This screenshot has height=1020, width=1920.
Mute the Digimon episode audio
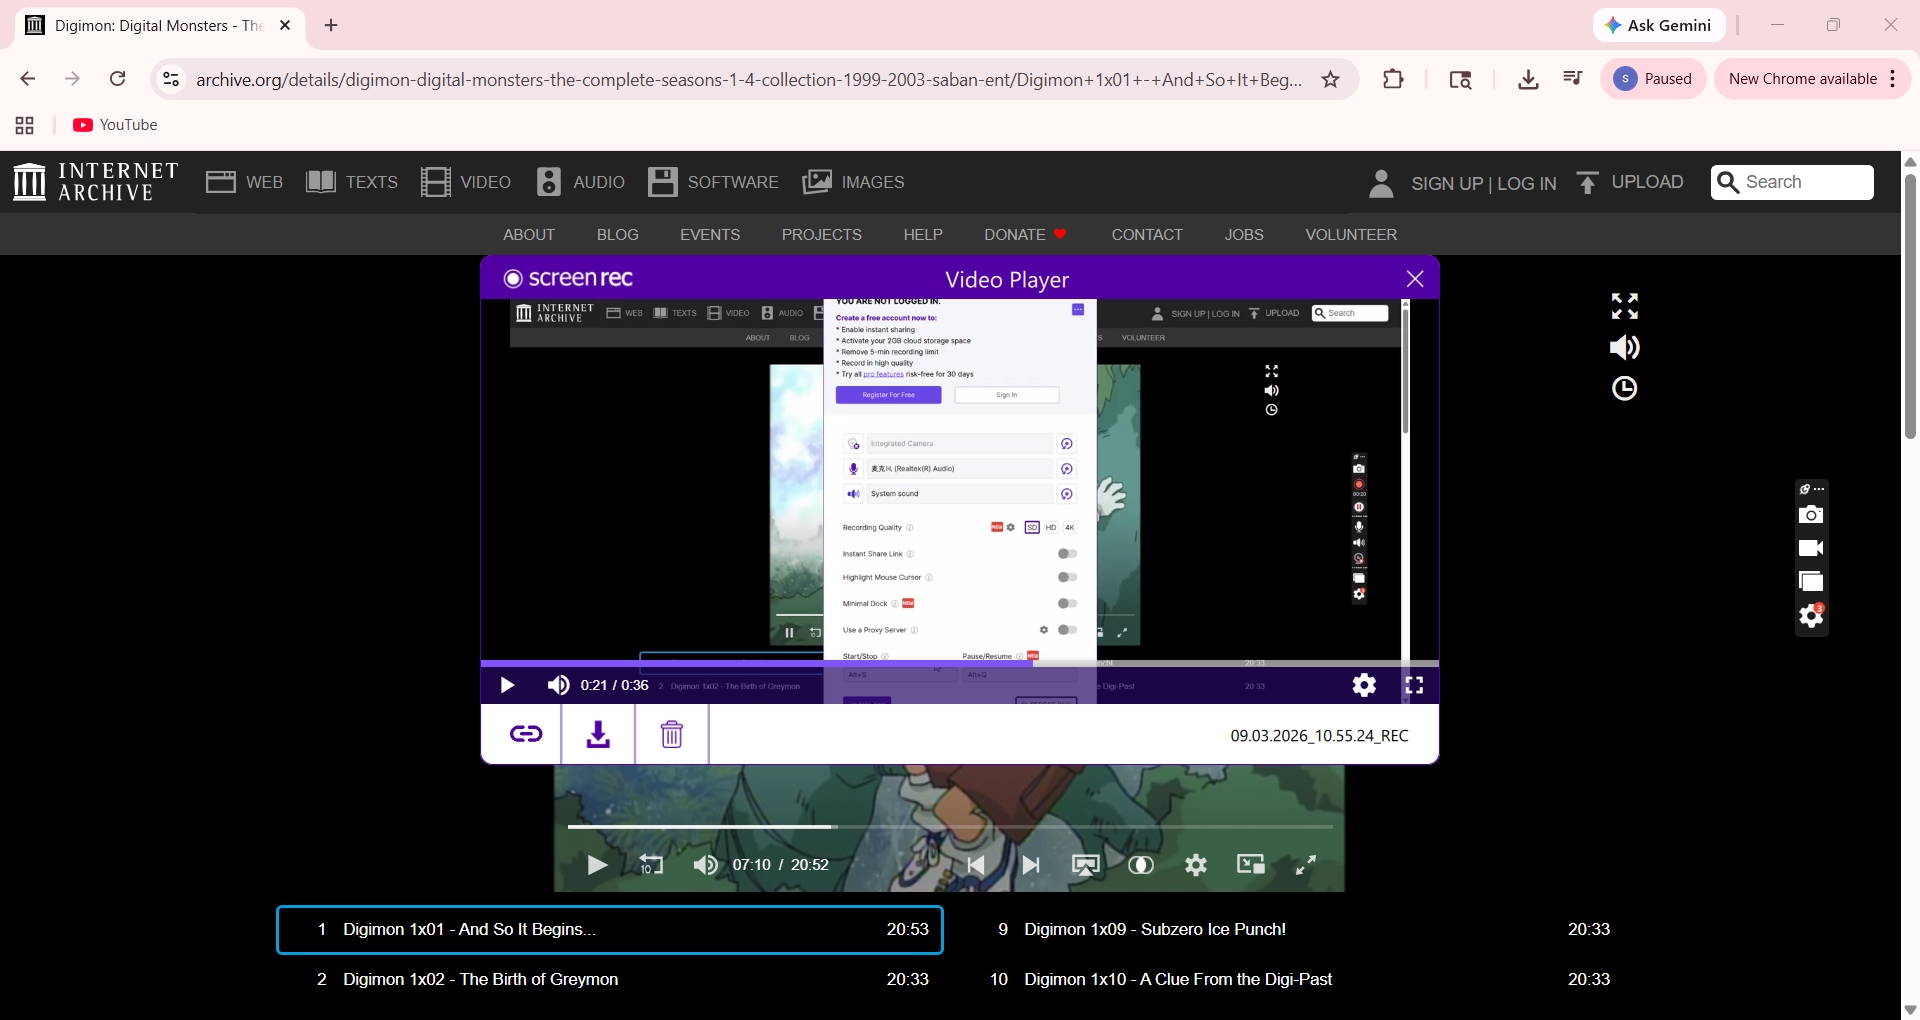[705, 865]
